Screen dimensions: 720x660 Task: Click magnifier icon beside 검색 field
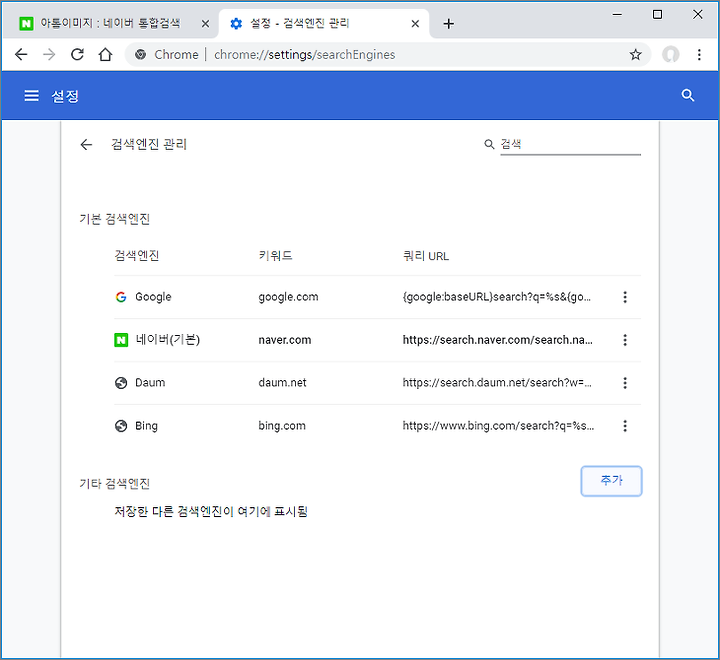pyautogui.click(x=489, y=144)
